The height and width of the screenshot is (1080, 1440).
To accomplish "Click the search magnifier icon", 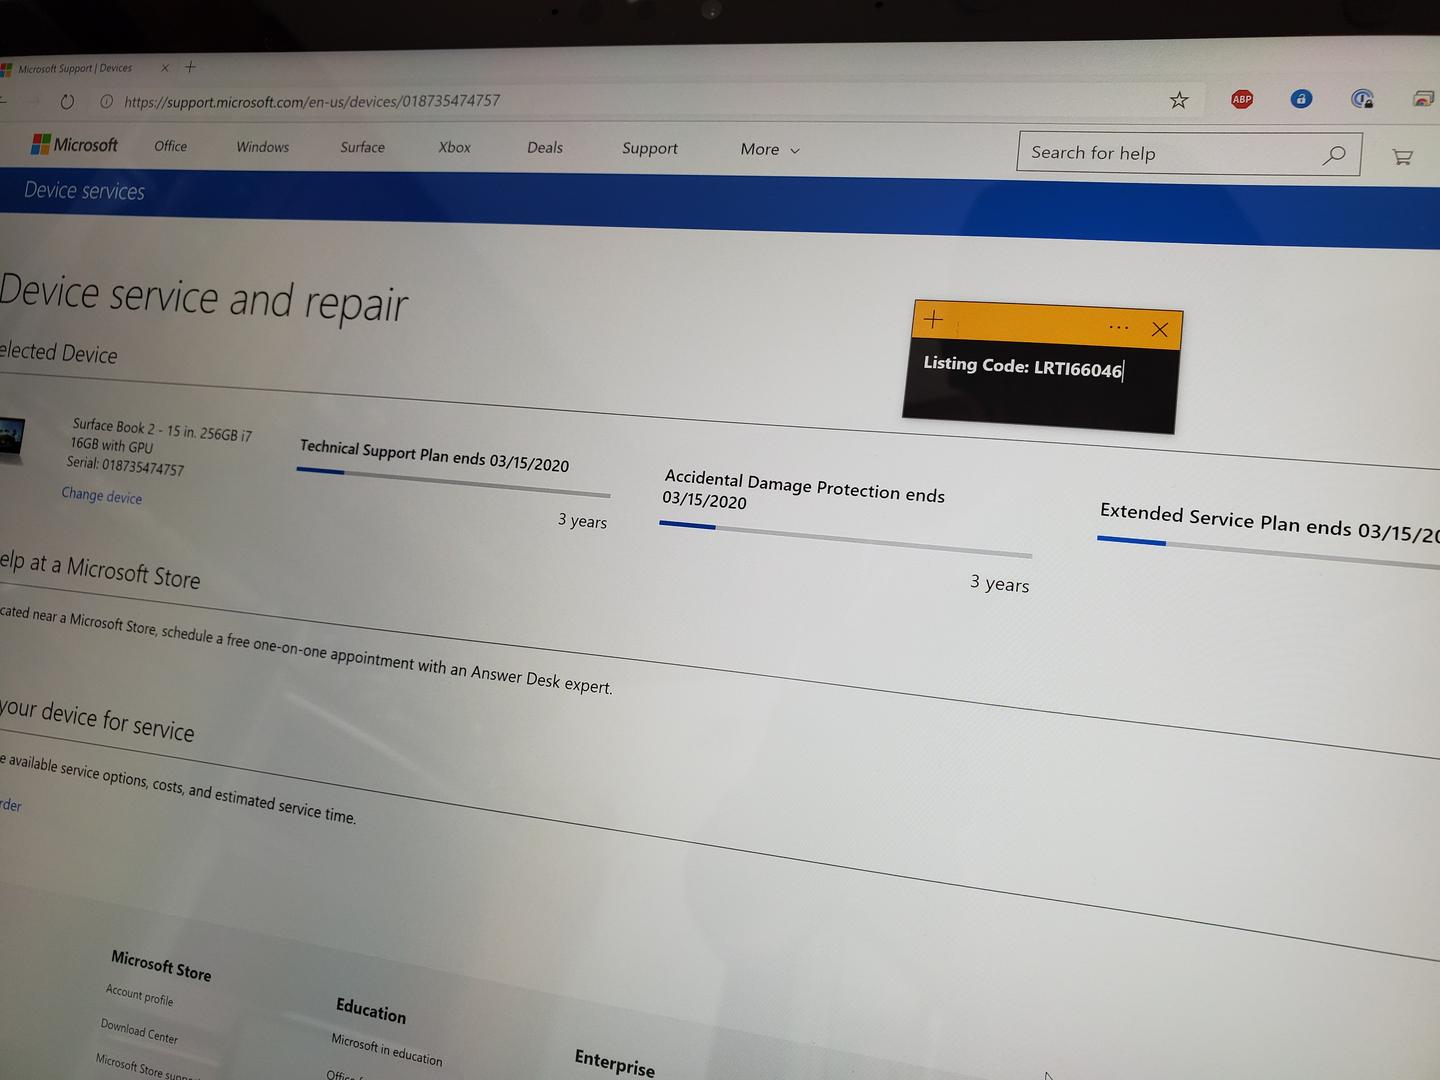I will 1334,155.
